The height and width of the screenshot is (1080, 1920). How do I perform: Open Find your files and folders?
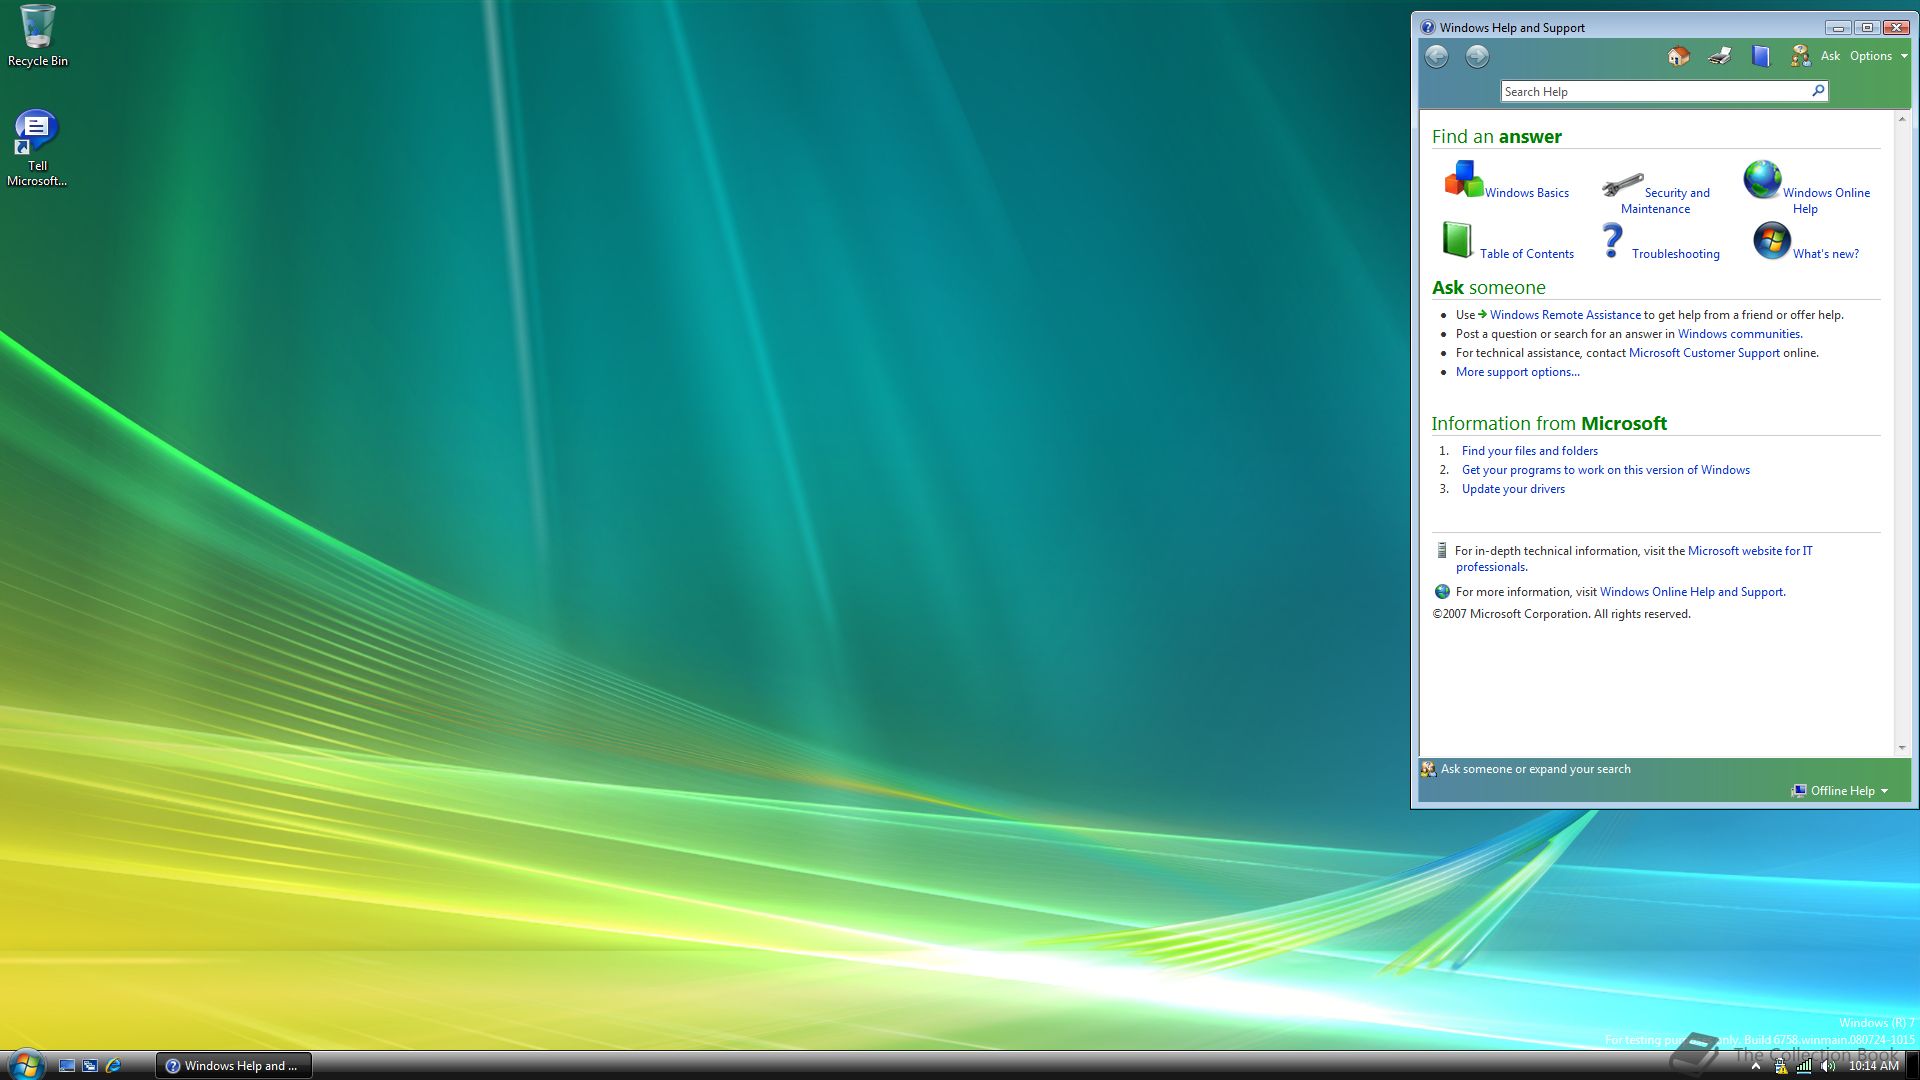click(x=1530, y=451)
